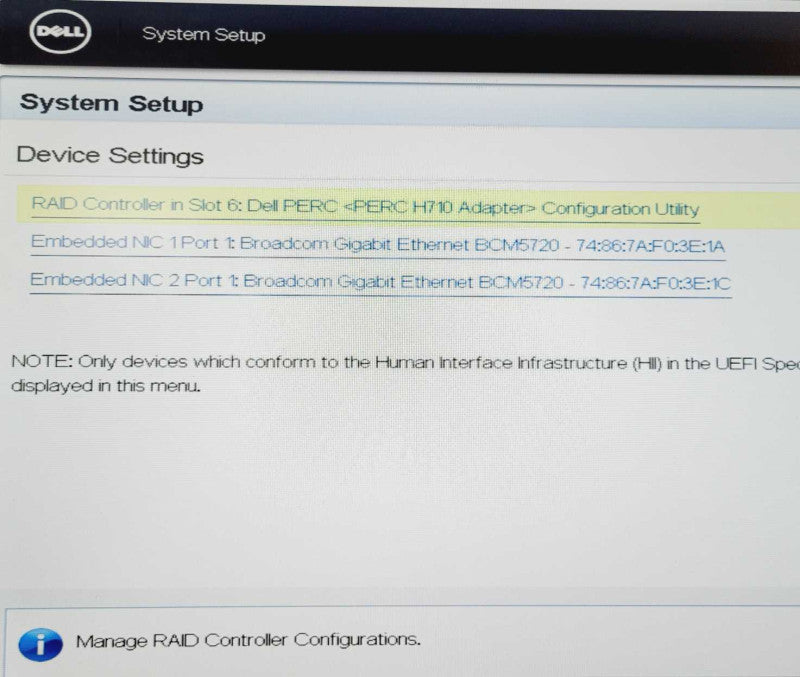Click 'System Setup' text in top banner
Viewport: 800px width, 677px height.
pyautogui.click(x=204, y=35)
